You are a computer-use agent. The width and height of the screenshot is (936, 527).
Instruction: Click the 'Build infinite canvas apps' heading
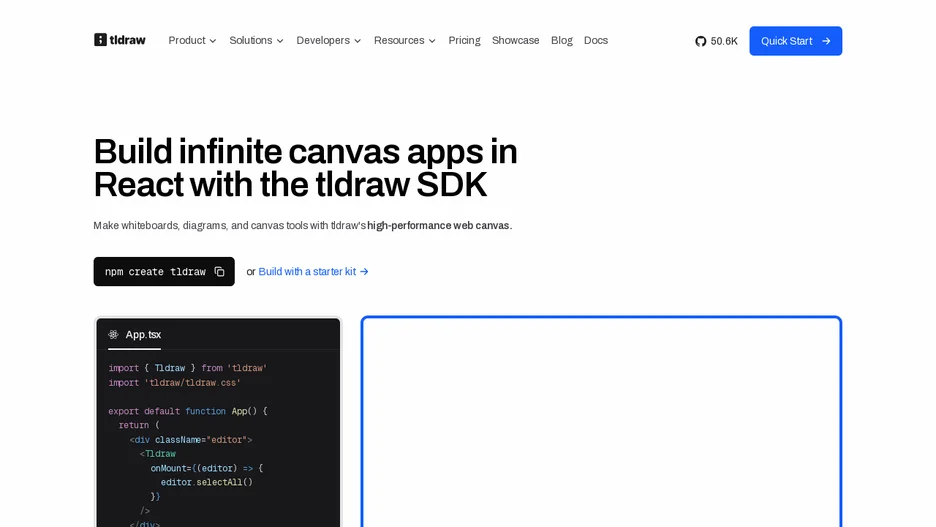(x=305, y=168)
